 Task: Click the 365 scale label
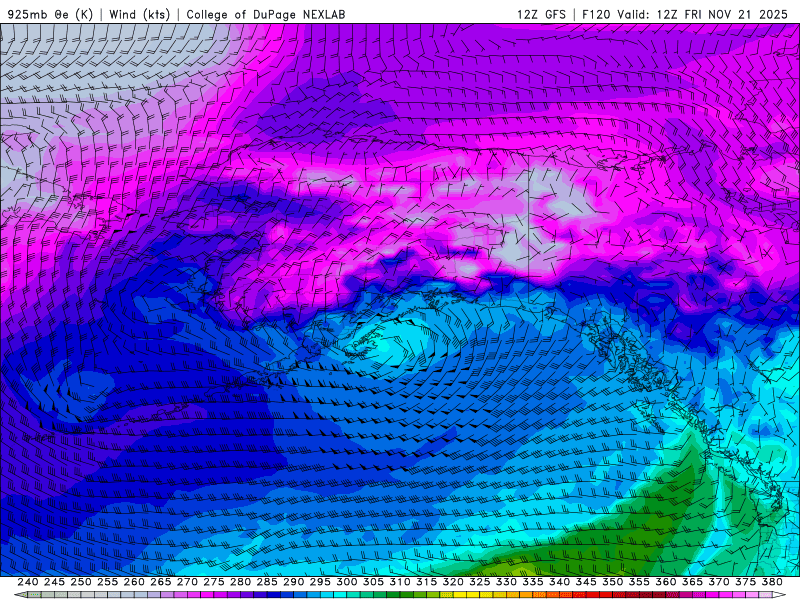(692, 582)
